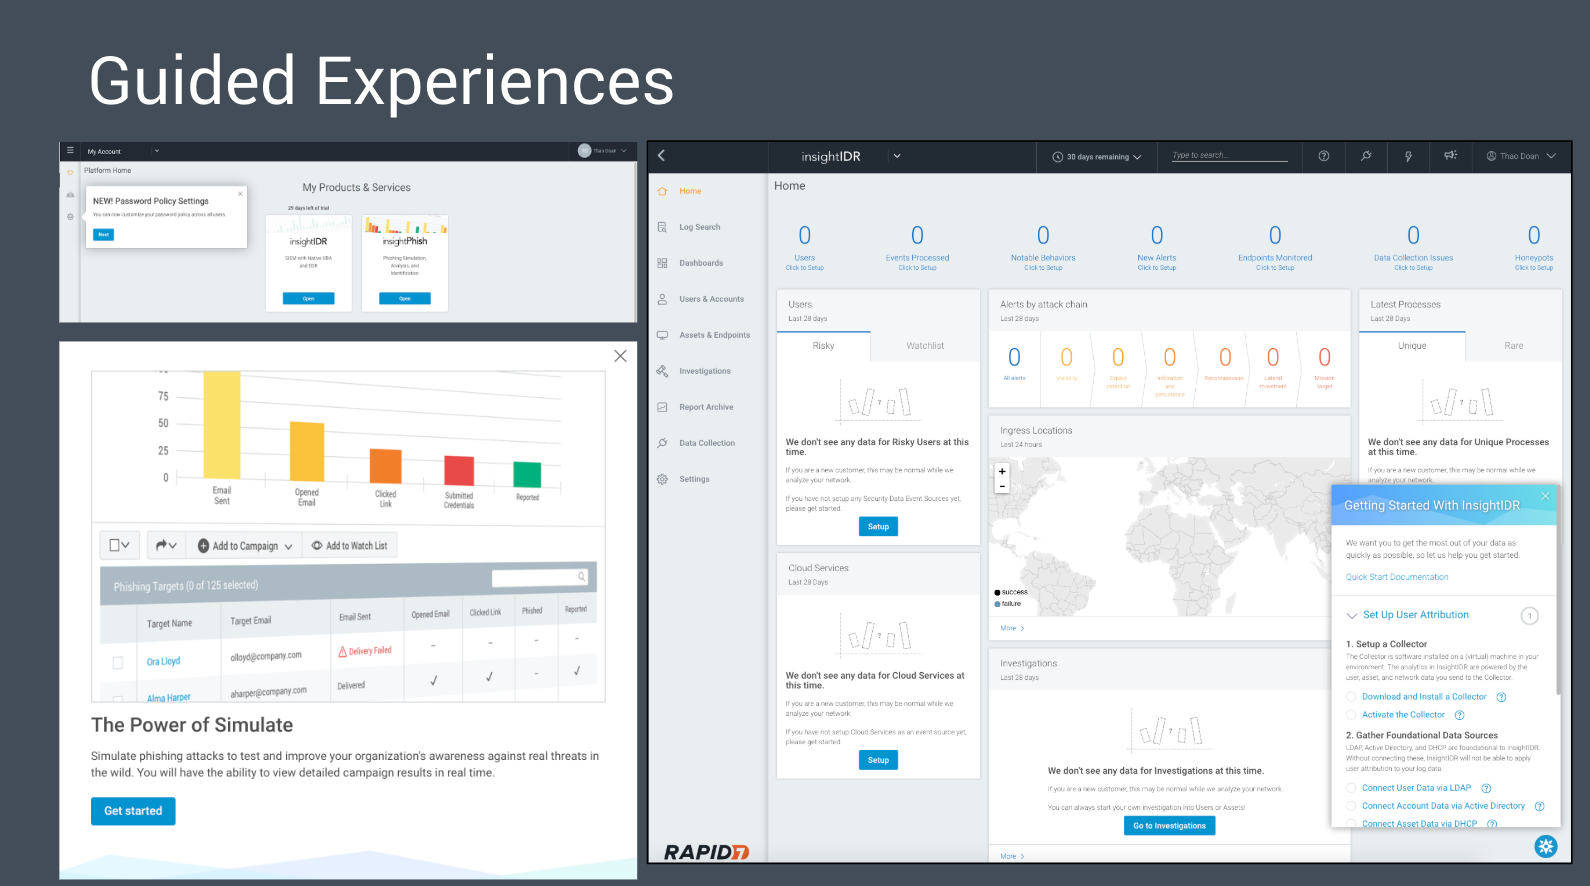Open hamburger menu in Platform Home window
The width and height of the screenshot is (1590, 886).
point(70,151)
